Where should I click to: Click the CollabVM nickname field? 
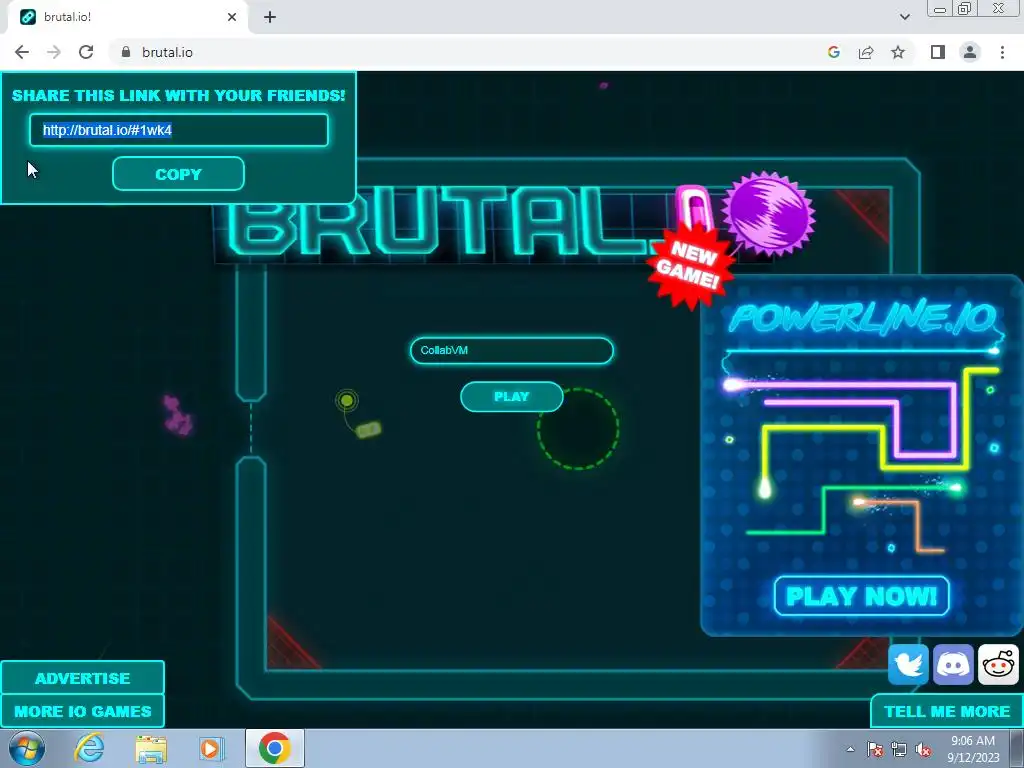[x=511, y=350]
